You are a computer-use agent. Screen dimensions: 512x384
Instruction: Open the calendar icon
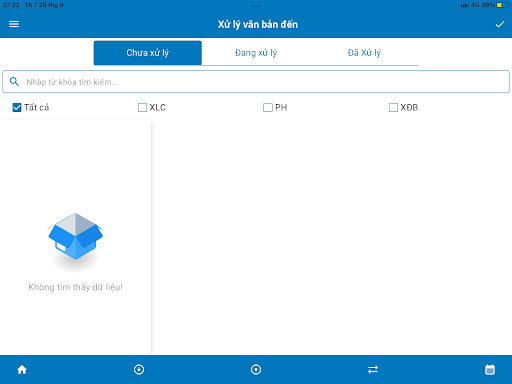[x=490, y=369]
